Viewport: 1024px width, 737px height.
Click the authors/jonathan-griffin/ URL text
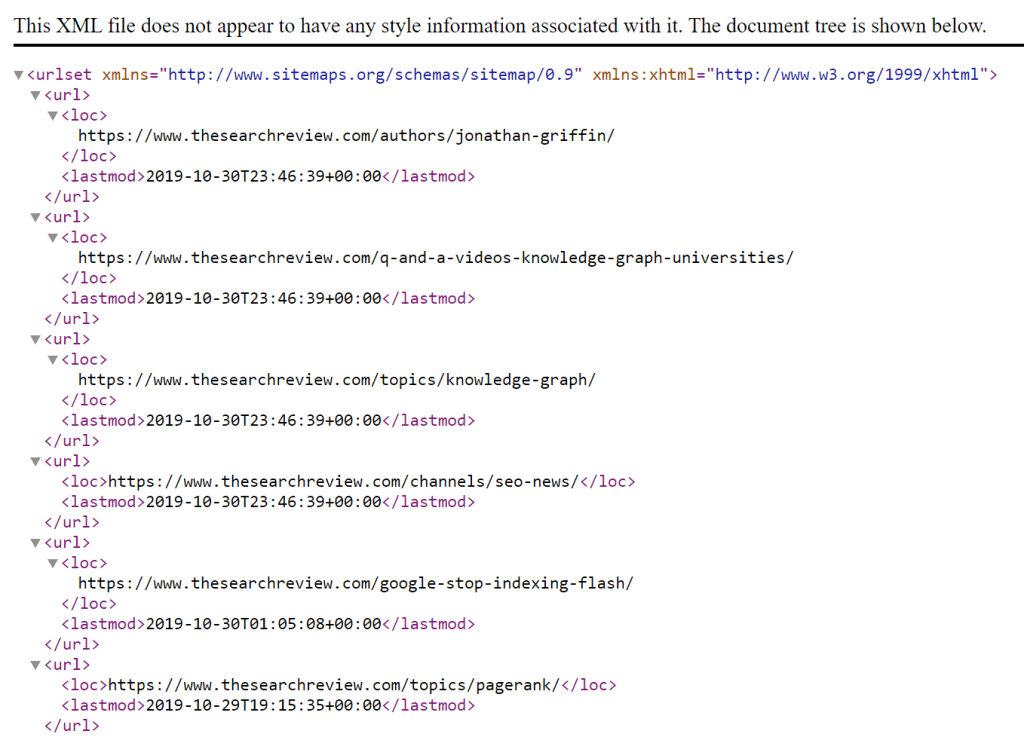coord(346,136)
